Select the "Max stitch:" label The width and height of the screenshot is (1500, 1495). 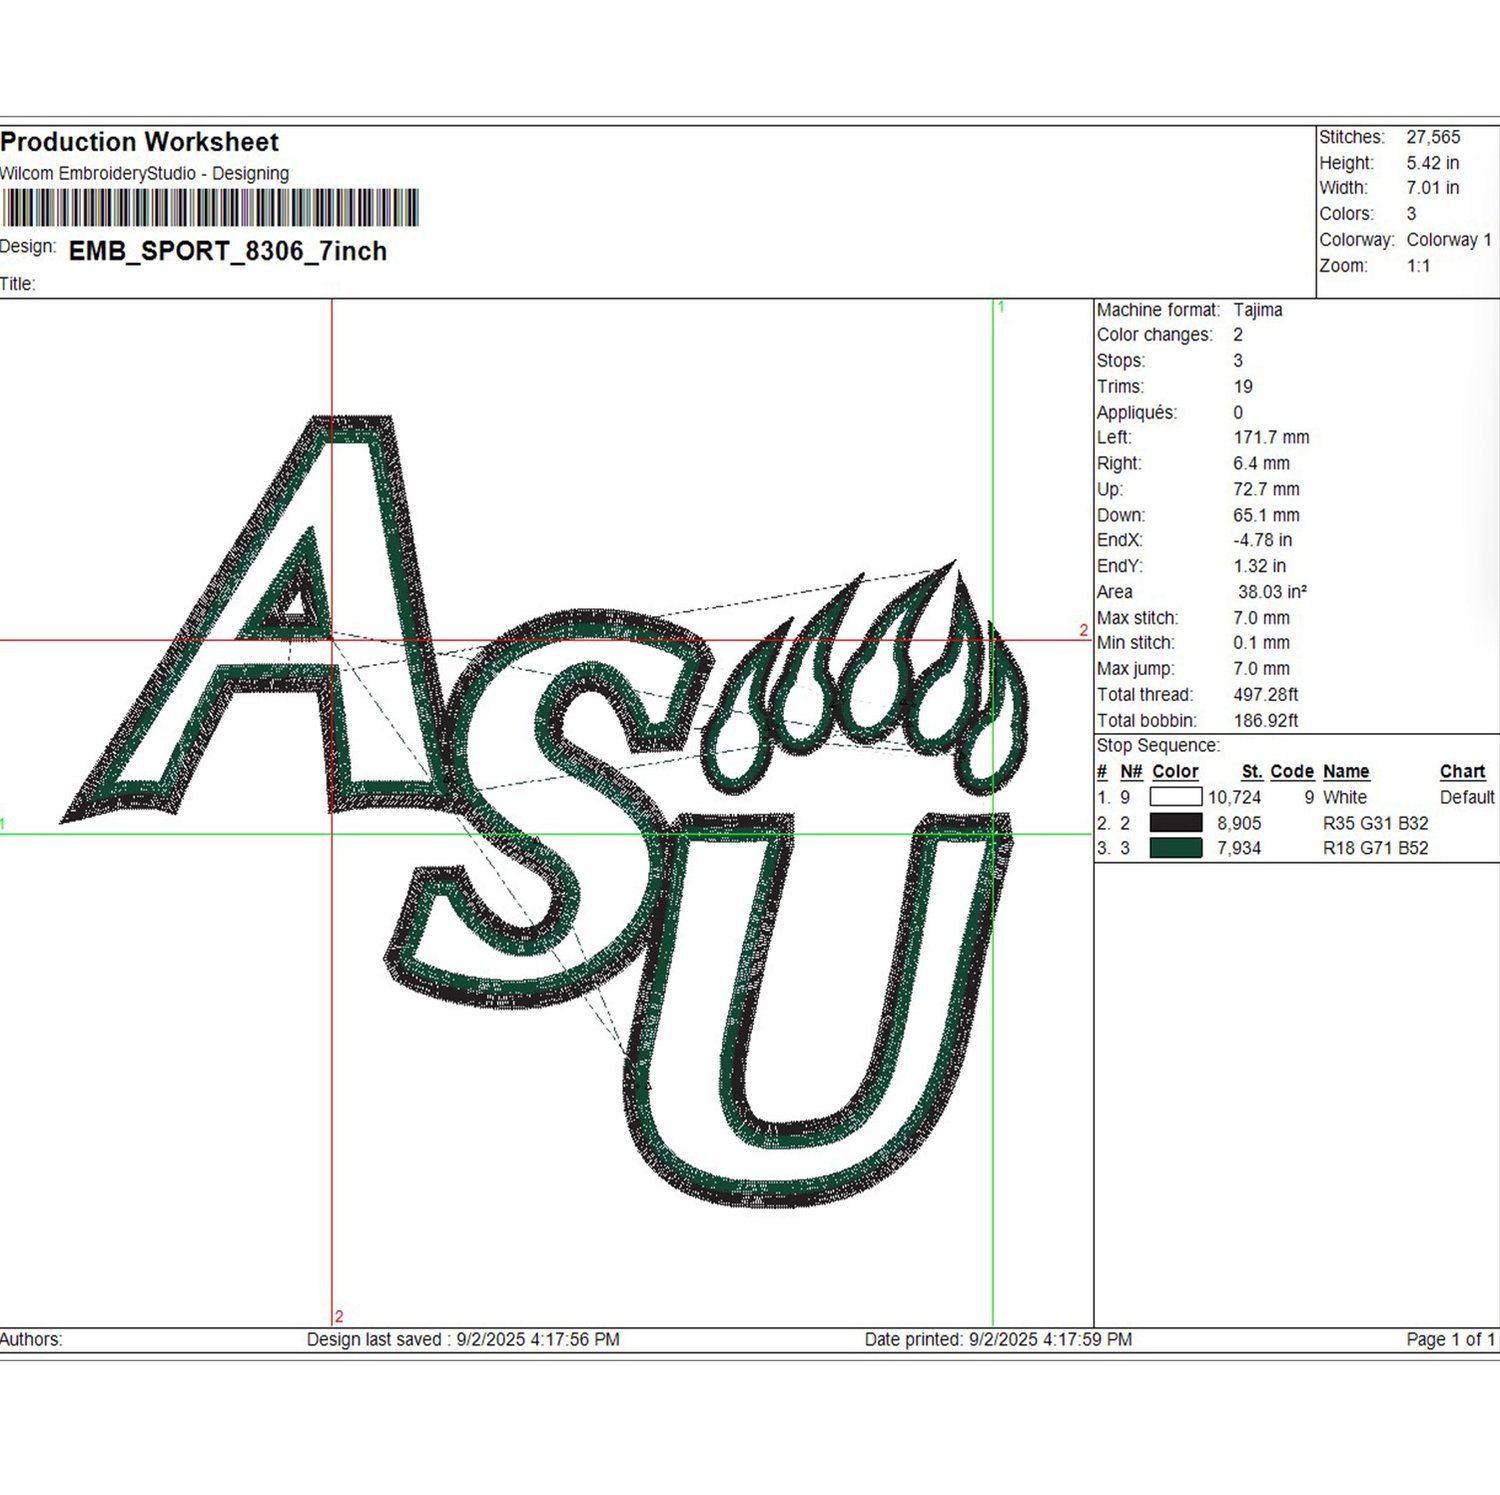click(1137, 618)
